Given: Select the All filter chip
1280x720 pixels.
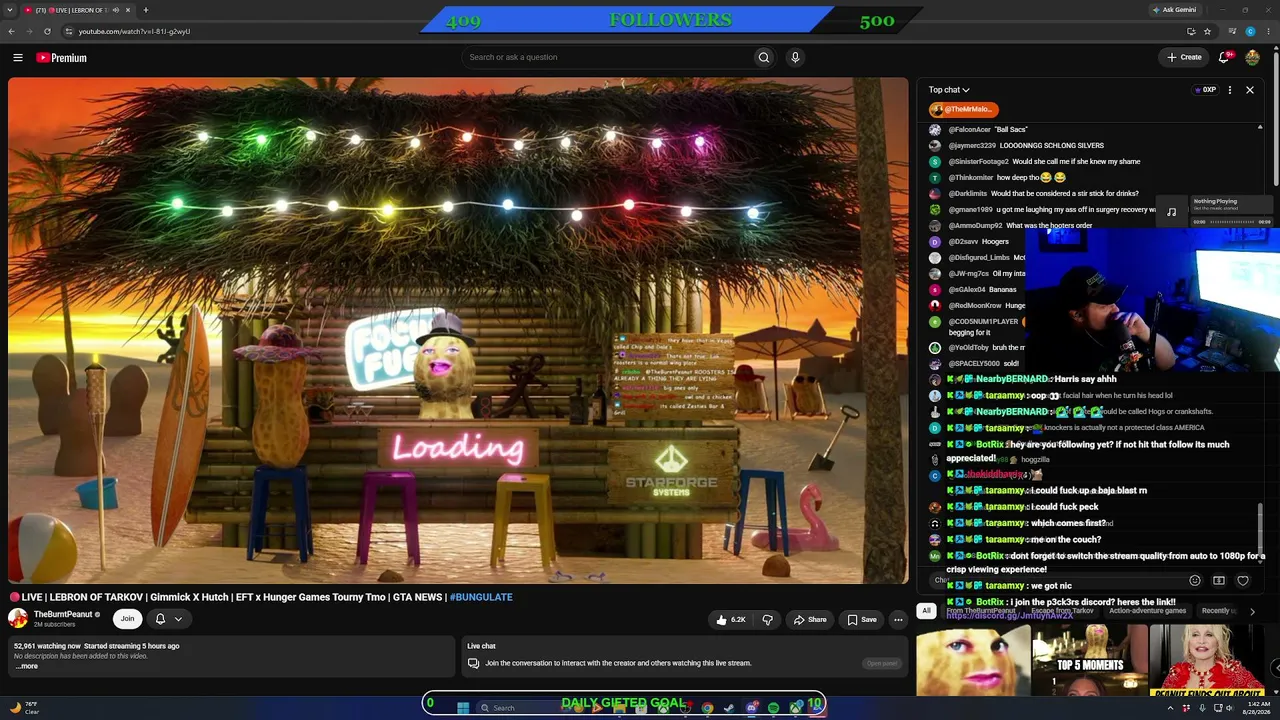Looking at the screenshot, I should pyautogui.click(x=926, y=610).
